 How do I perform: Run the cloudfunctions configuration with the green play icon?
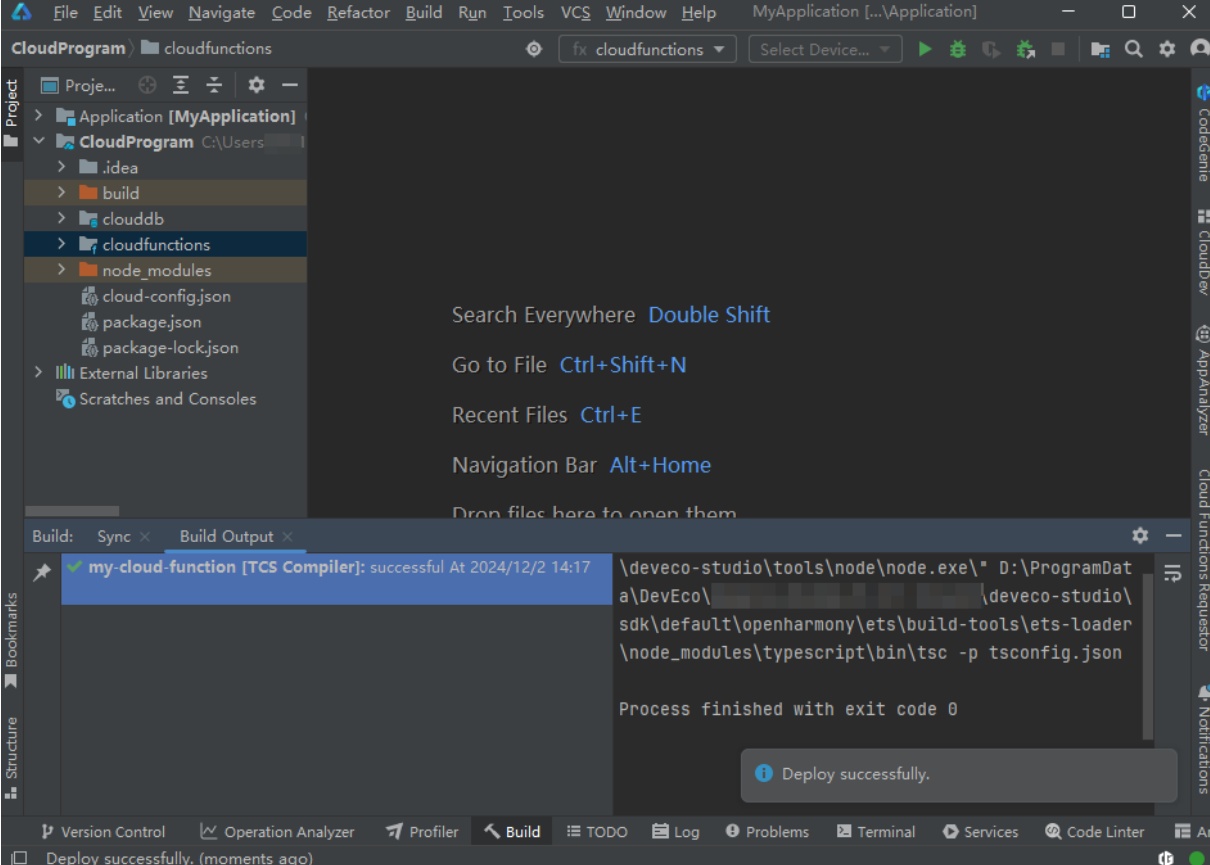[925, 49]
